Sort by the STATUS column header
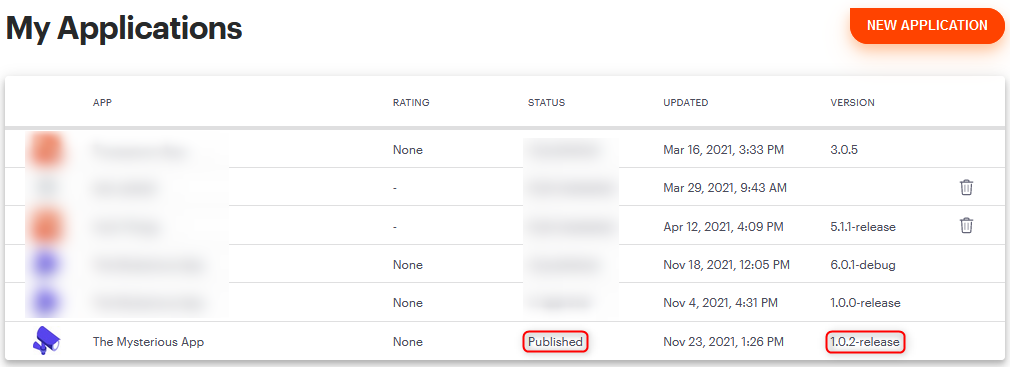The height and width of the screenshot is (367, 1010). tap(546, 102)
